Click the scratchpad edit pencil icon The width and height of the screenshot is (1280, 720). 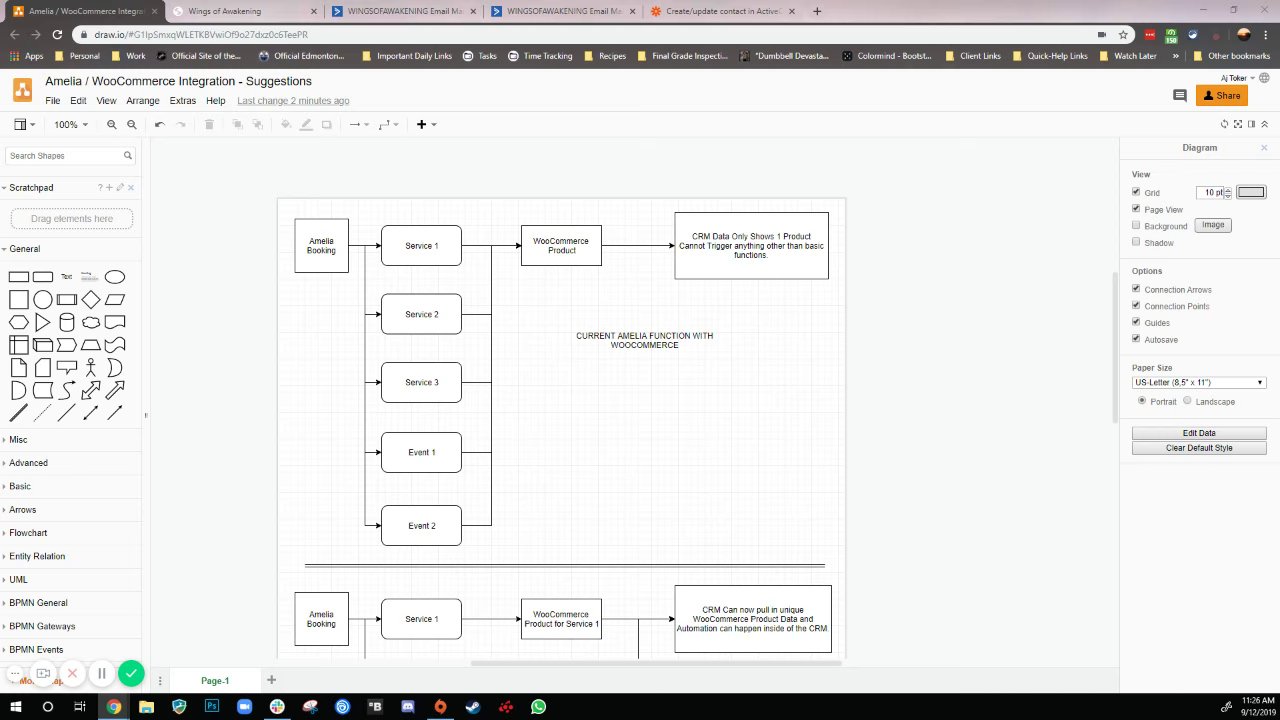120,188
